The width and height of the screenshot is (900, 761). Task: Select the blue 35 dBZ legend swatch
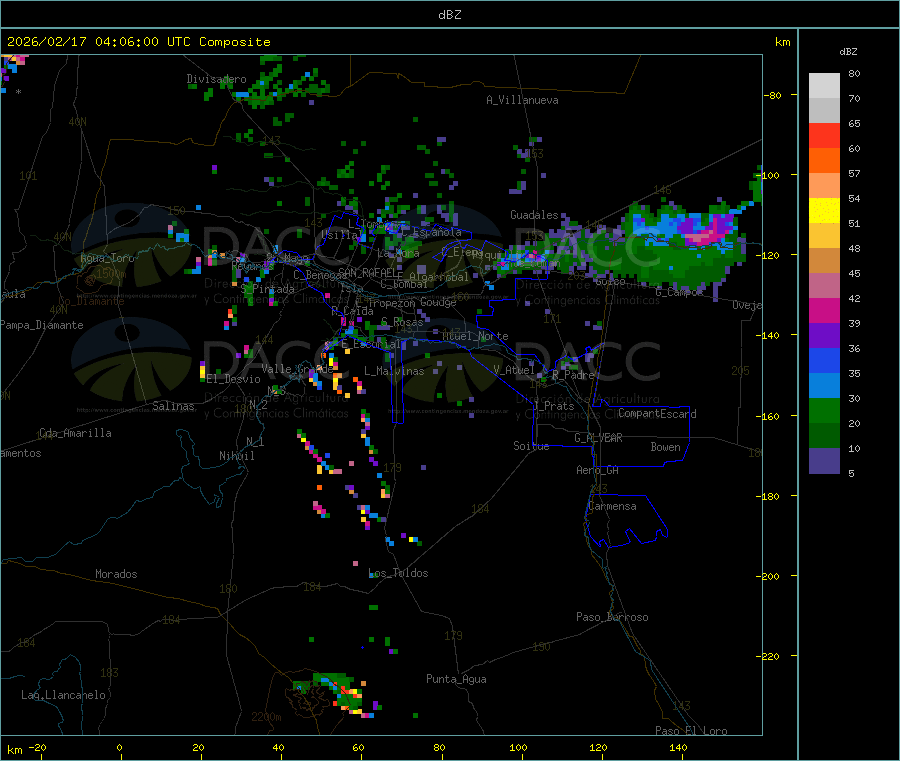tap(824, 360)
